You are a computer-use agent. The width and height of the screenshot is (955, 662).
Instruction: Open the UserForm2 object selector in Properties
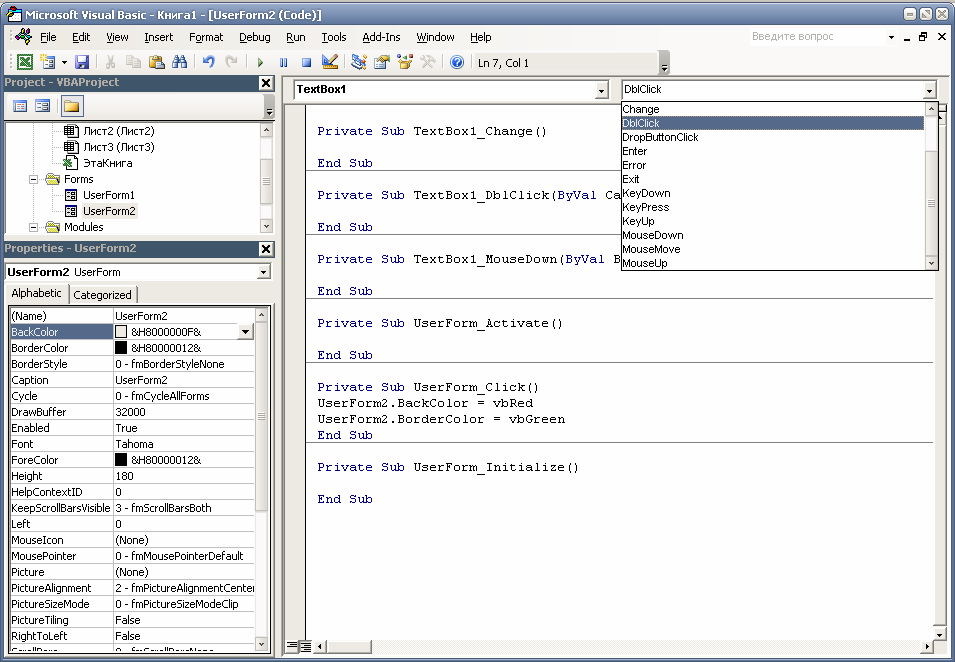(x=263, y=272)
